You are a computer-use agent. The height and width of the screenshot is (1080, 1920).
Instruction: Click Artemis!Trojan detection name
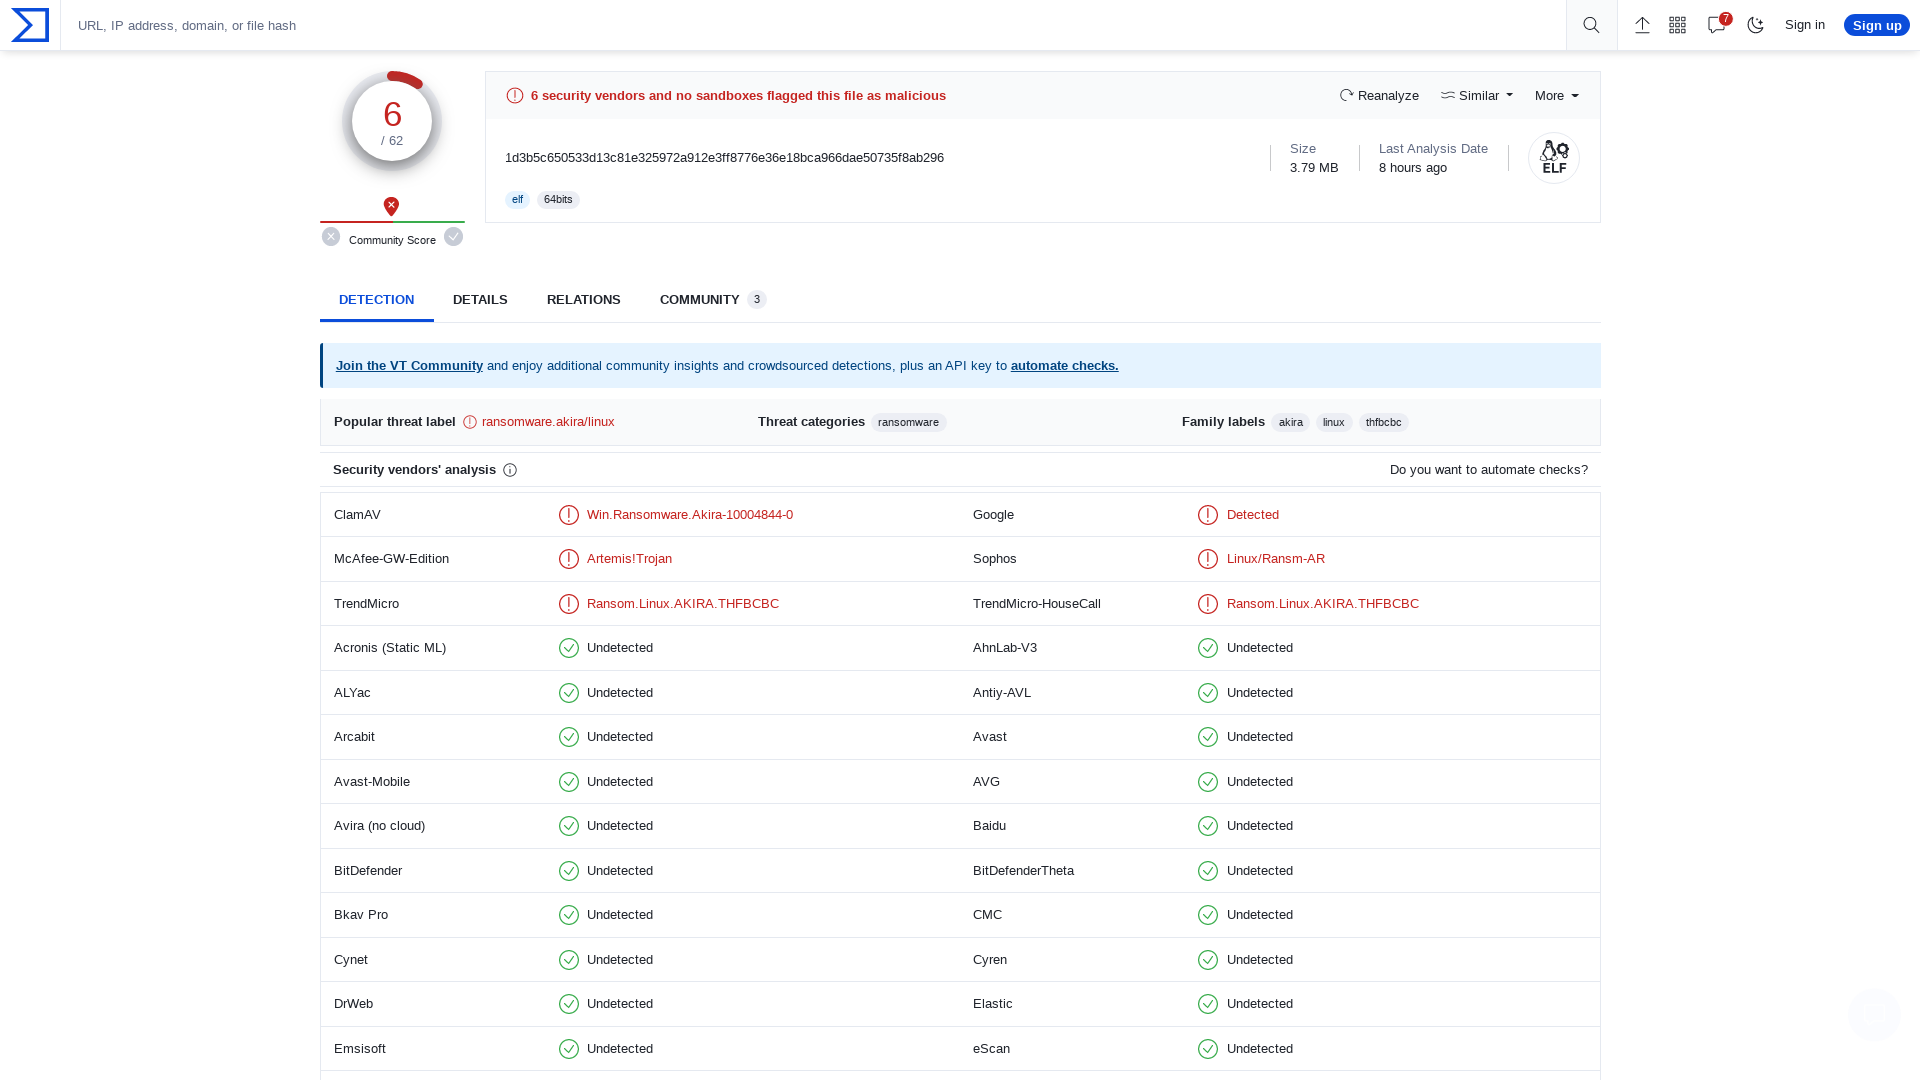[x=629, y=559]
